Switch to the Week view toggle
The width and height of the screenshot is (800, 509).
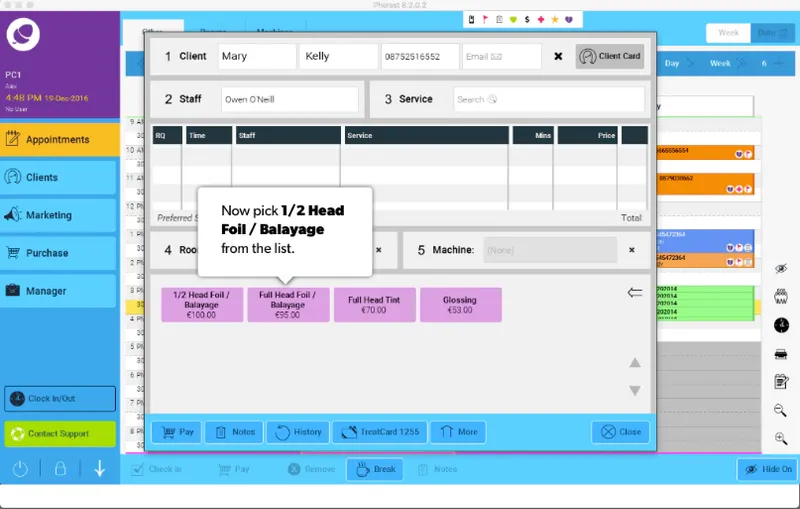coord(728,33)
